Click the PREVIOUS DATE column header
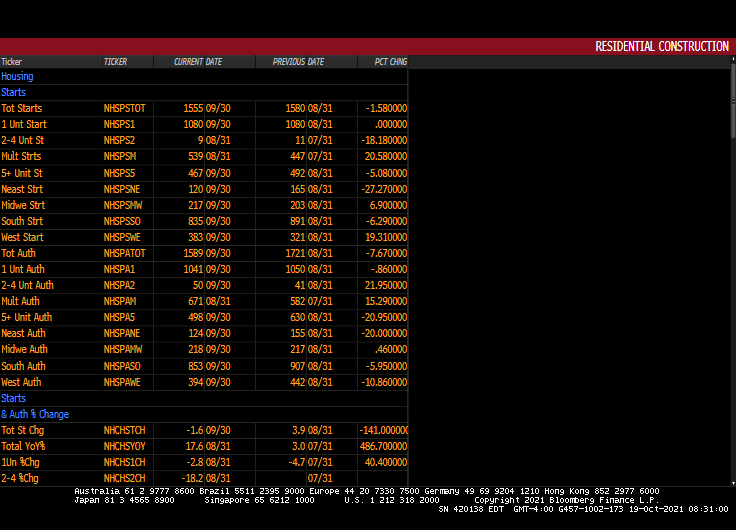This screenshot has height=530, width=736. 298,62
